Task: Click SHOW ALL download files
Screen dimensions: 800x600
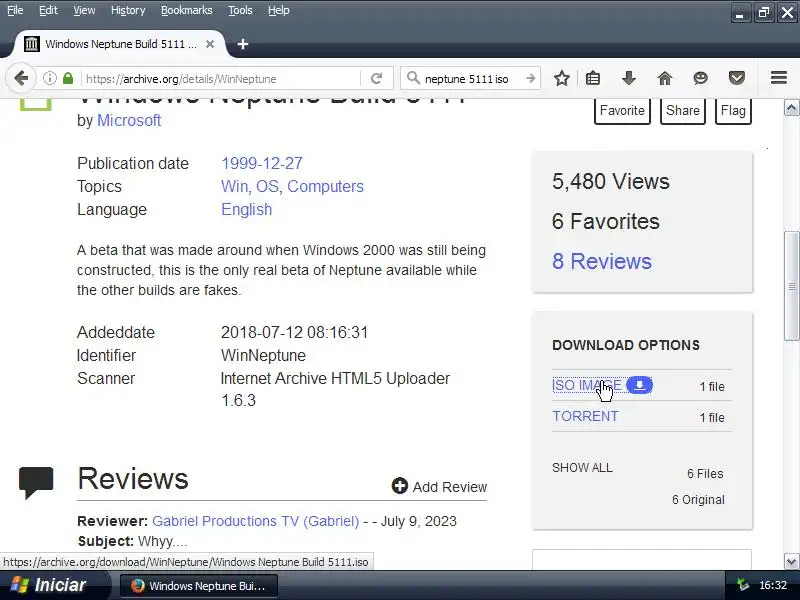Action: click(x=582, y=468)
